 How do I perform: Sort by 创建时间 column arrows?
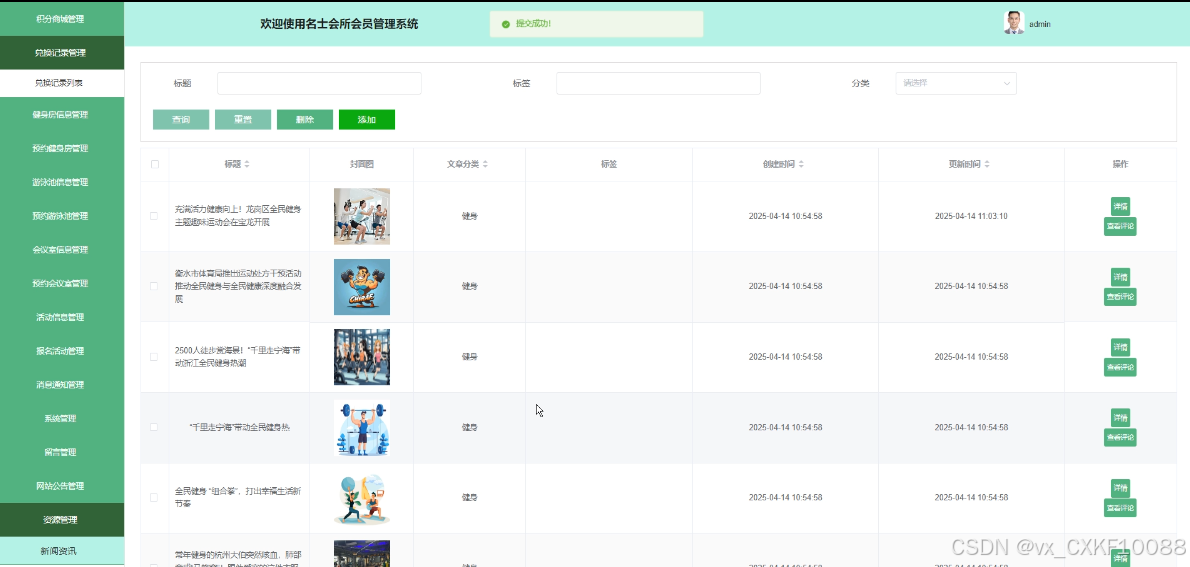tap(801, 164)
